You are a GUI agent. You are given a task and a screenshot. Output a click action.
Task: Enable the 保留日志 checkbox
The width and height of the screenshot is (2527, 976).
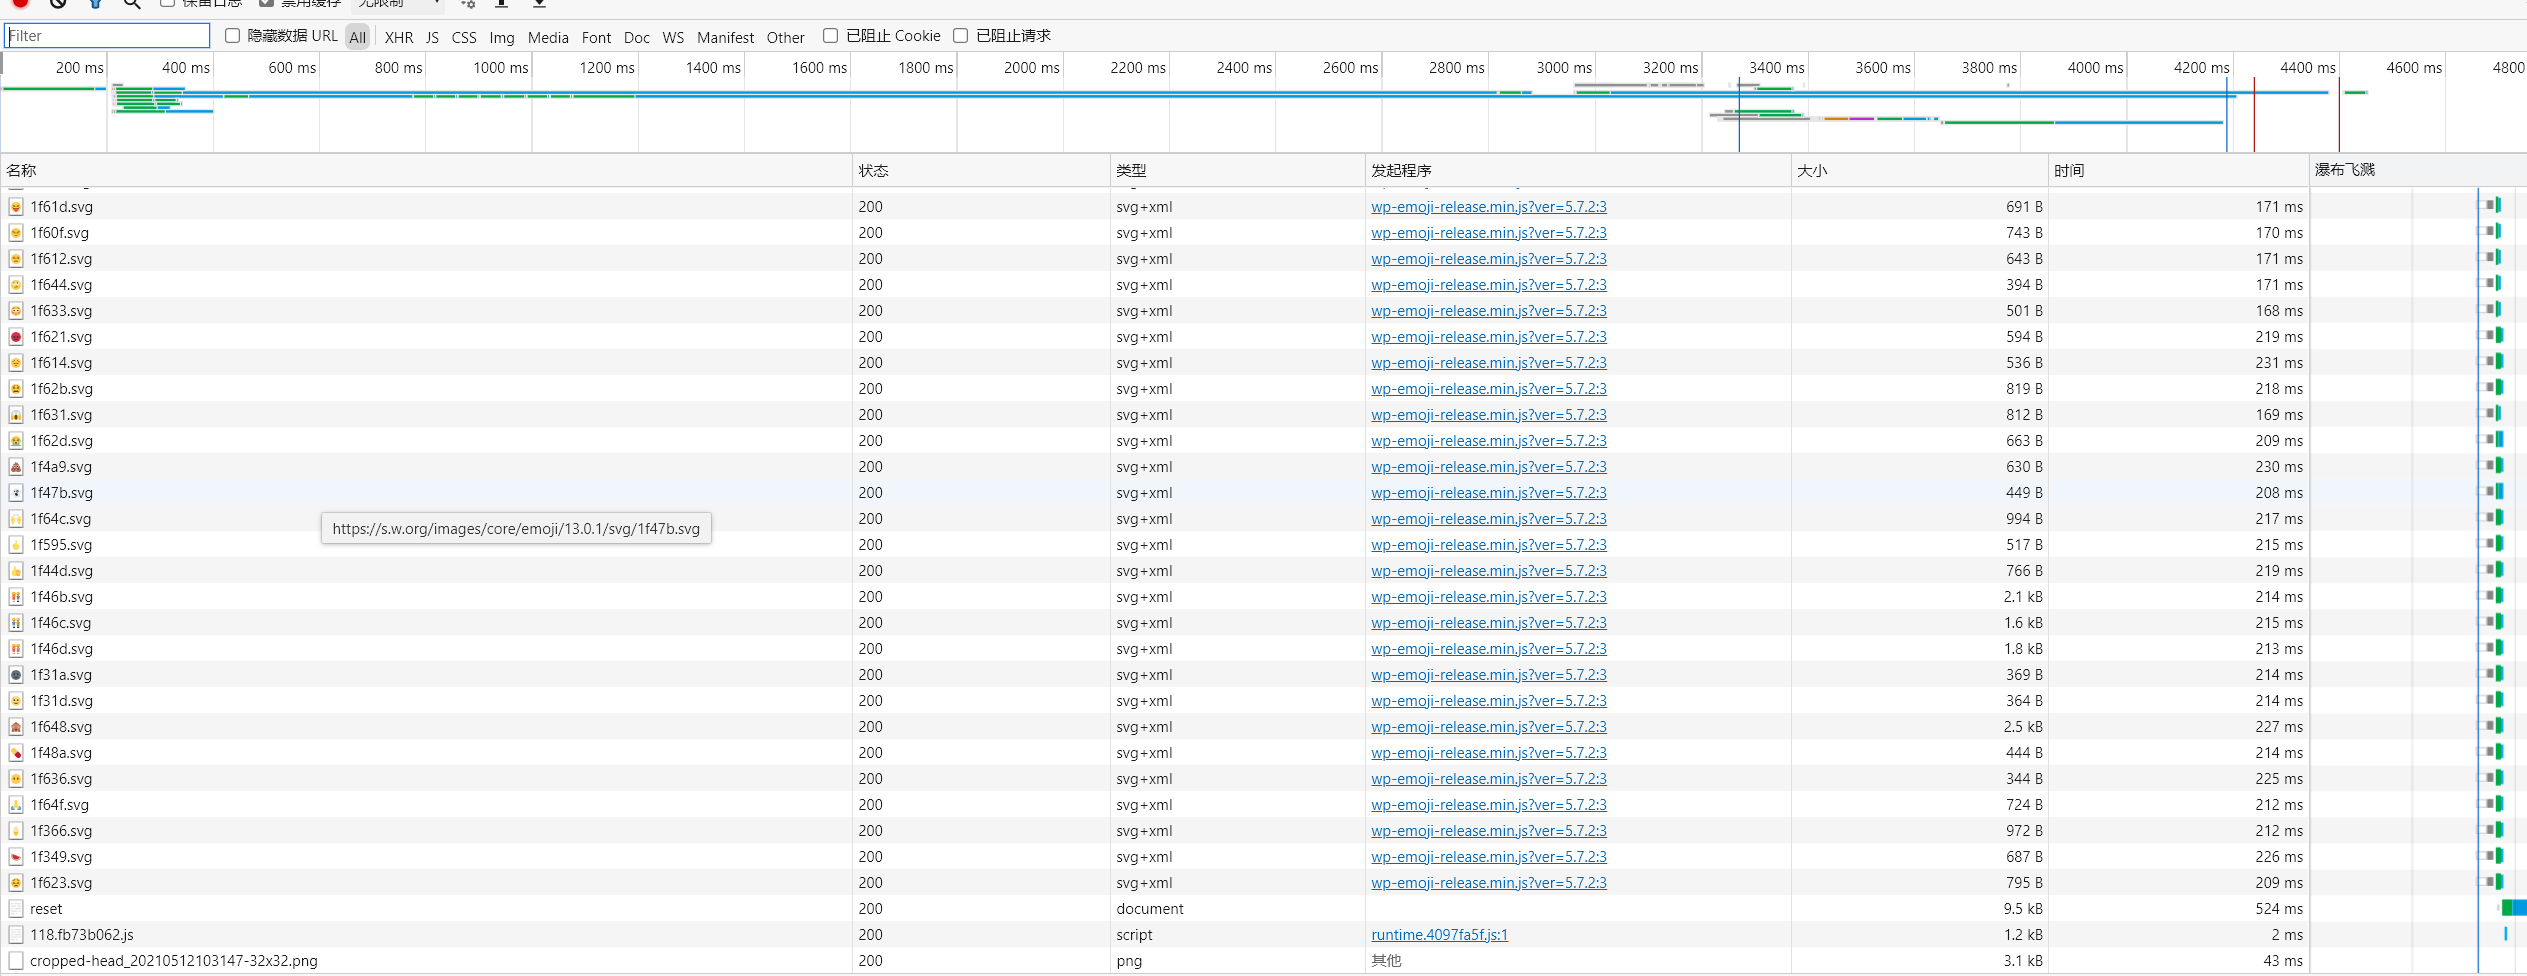tap(168, 3)
